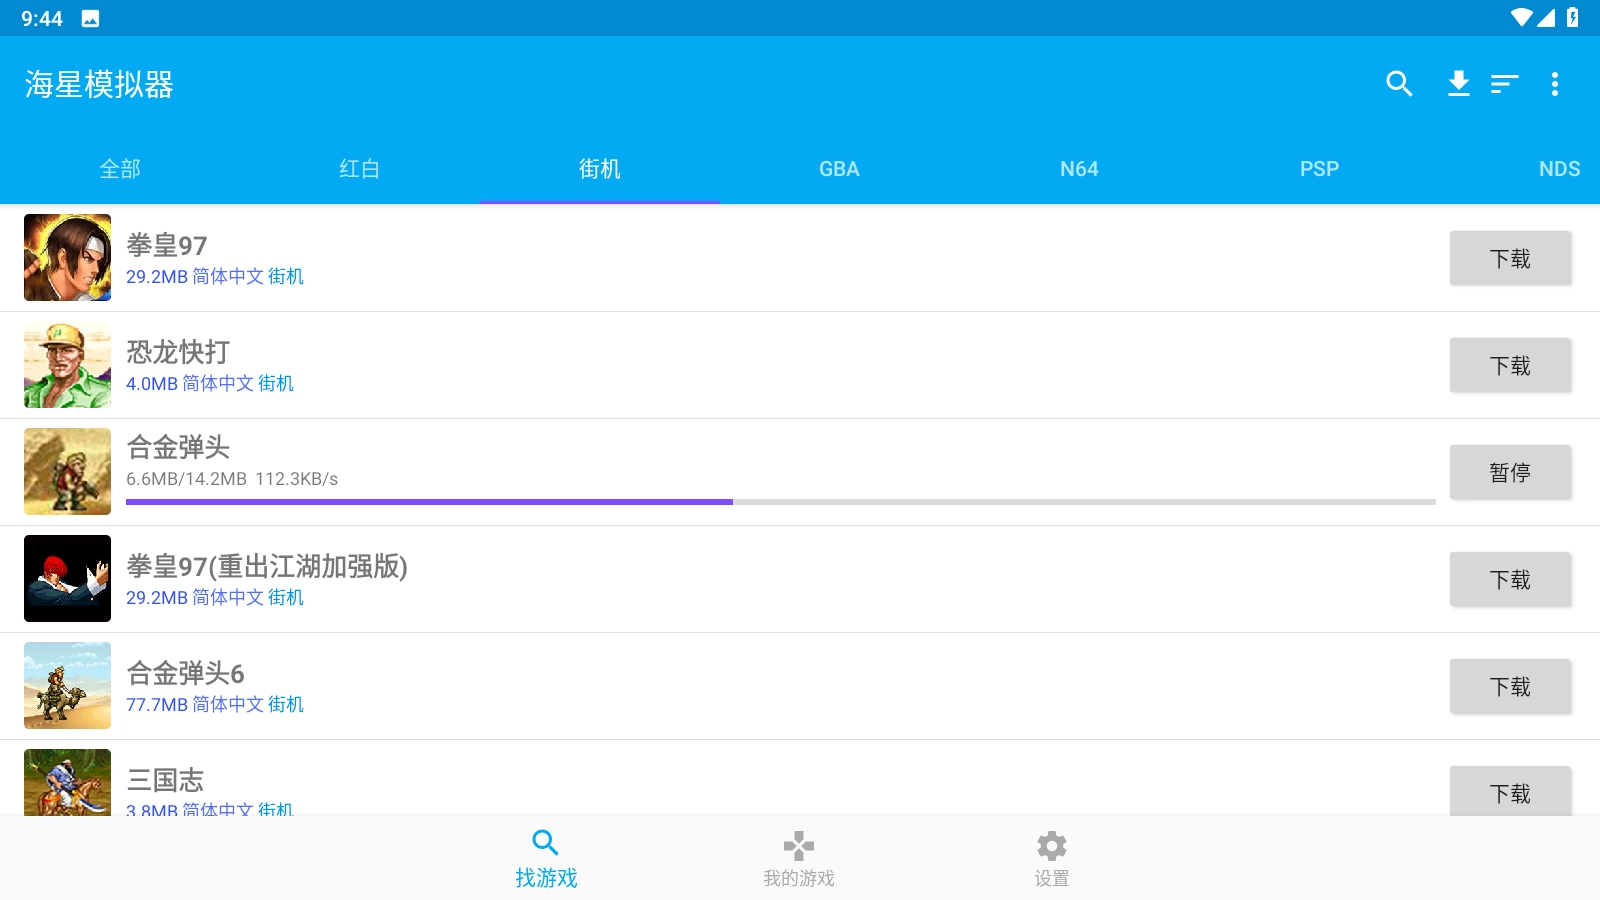The height and width of the screenshot is (900, 1600).
Task: Switch to the 红白 tab
Action: (360, 169)
